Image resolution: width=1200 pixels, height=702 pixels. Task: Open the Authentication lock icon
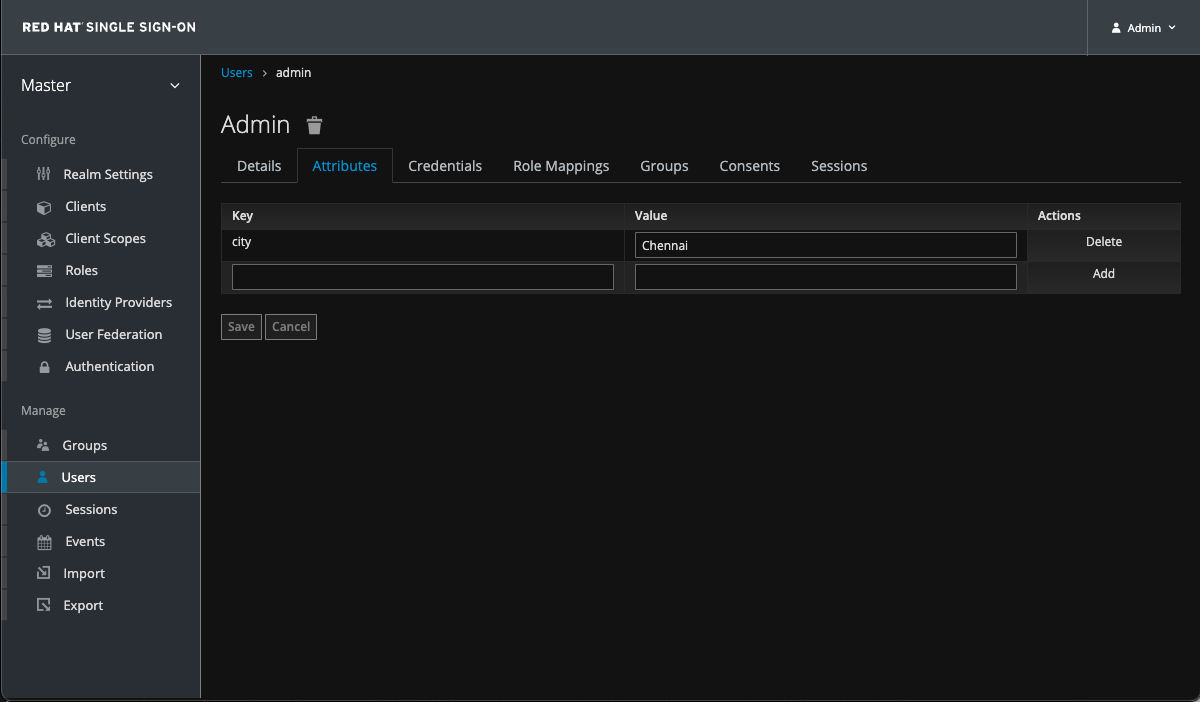pyautogui.click(x=46, y=366)
